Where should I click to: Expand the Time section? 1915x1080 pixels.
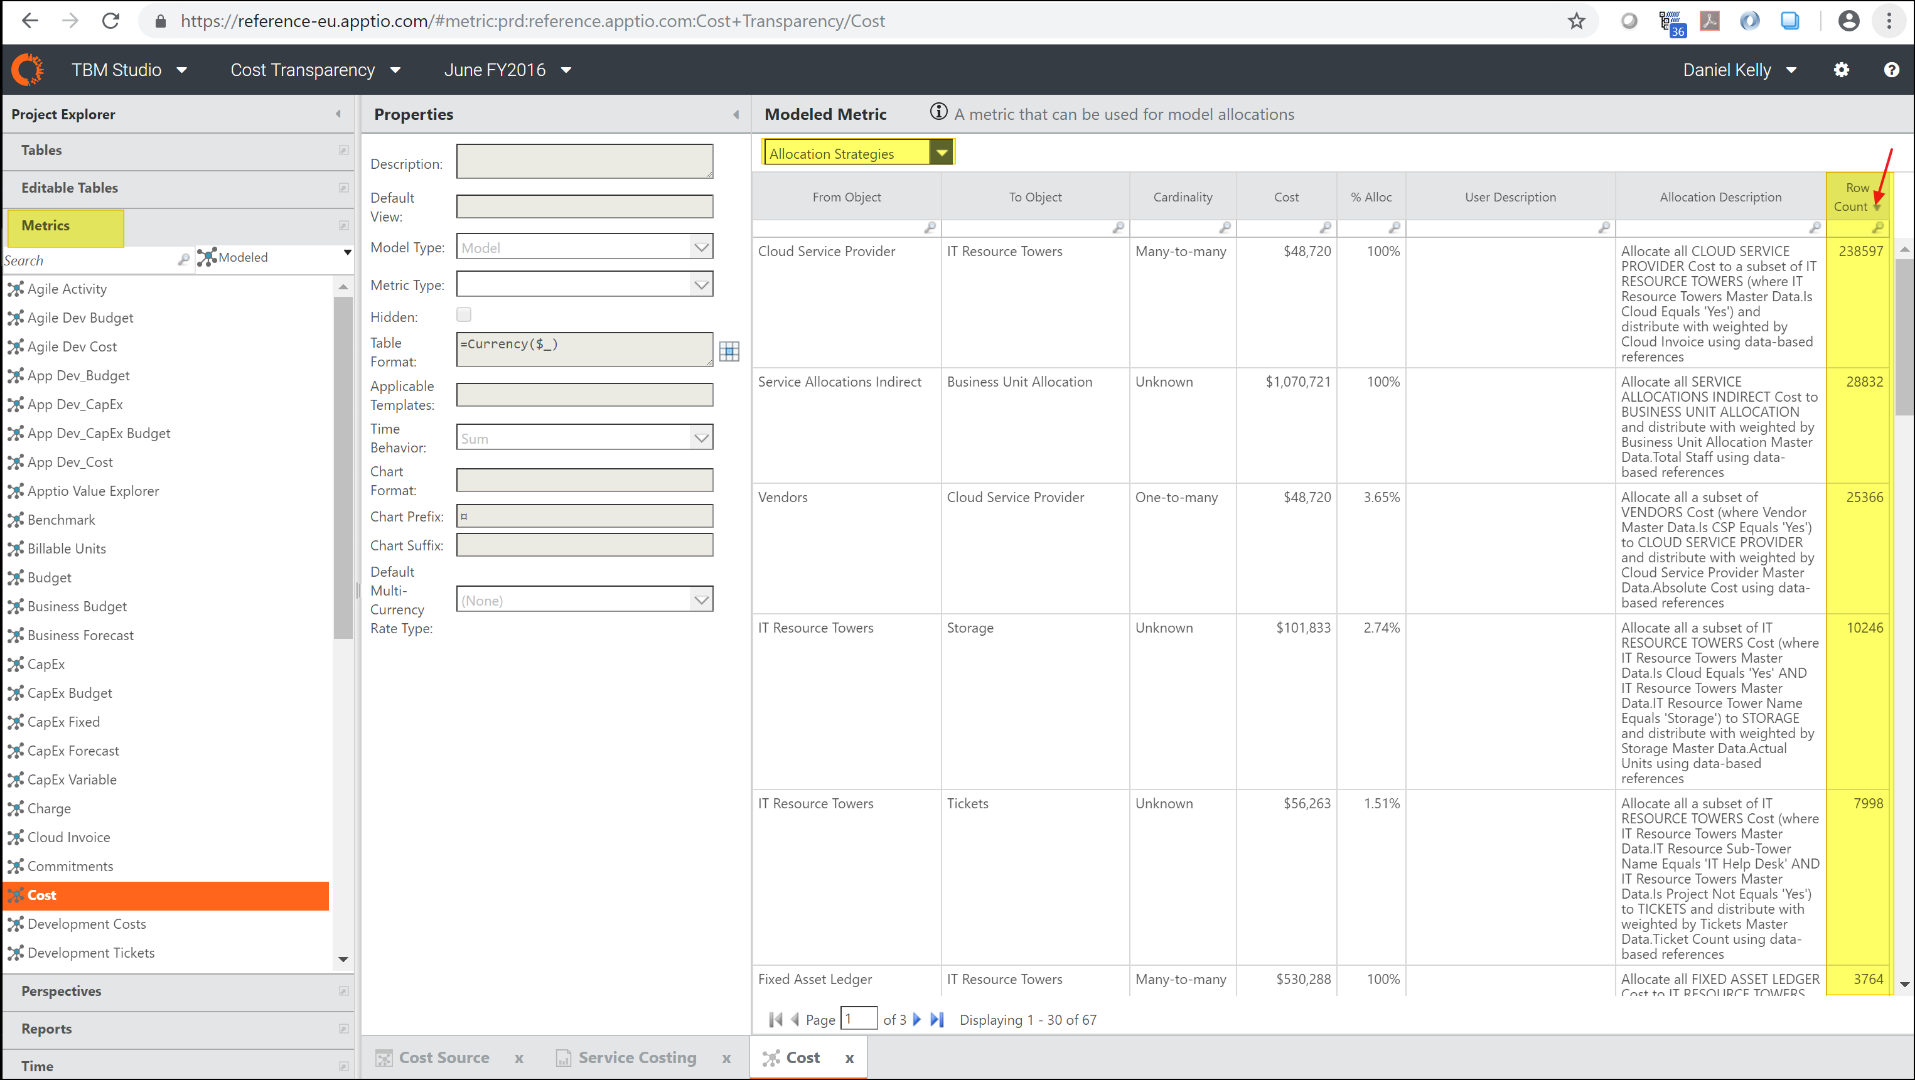coord(177,1066)
